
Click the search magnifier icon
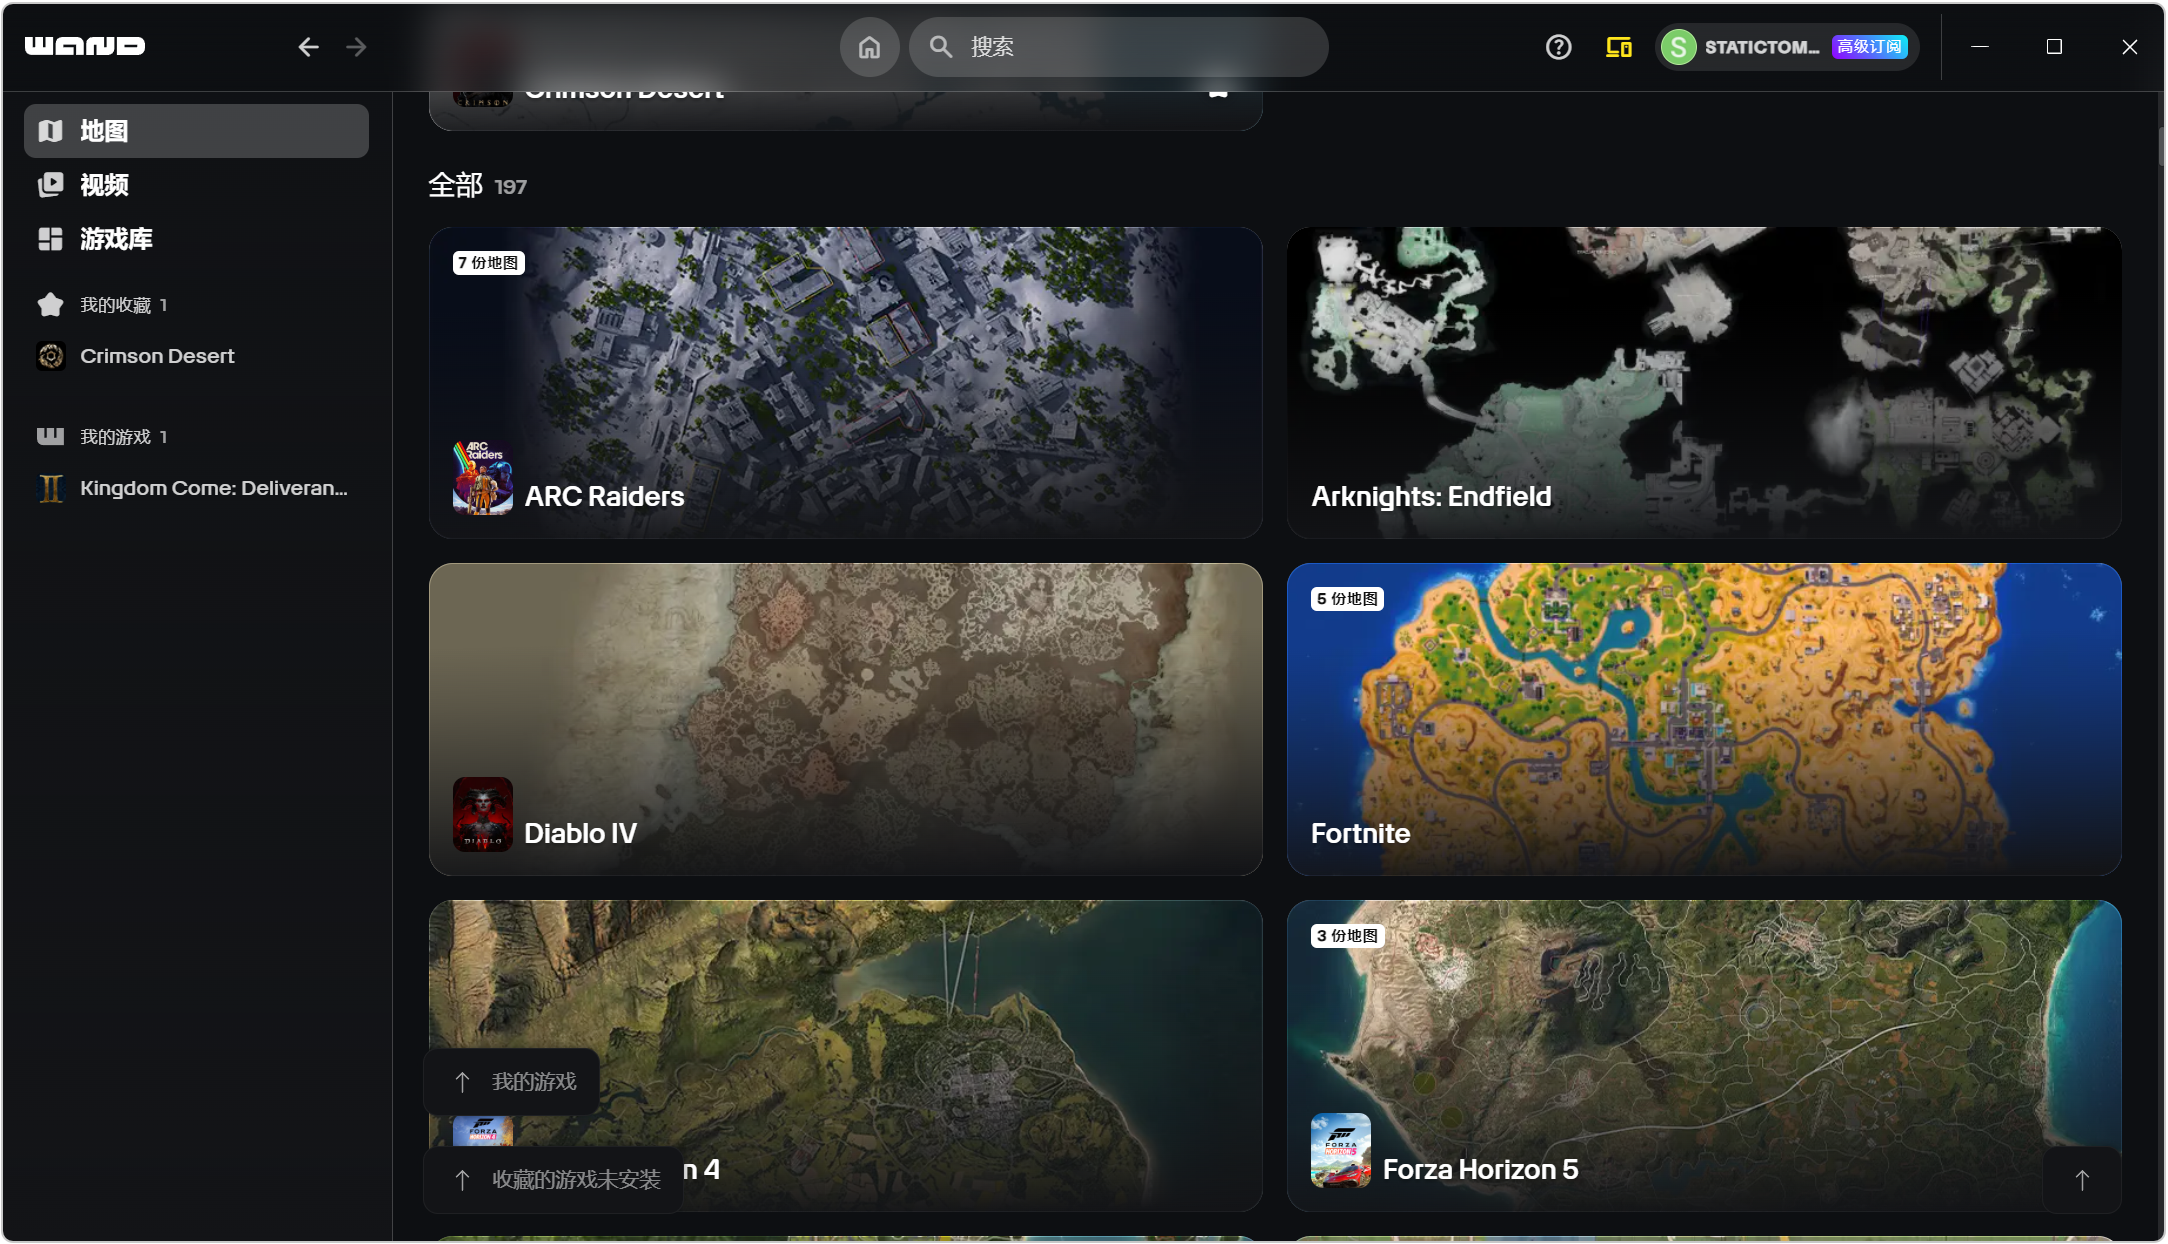click(941, 47)
